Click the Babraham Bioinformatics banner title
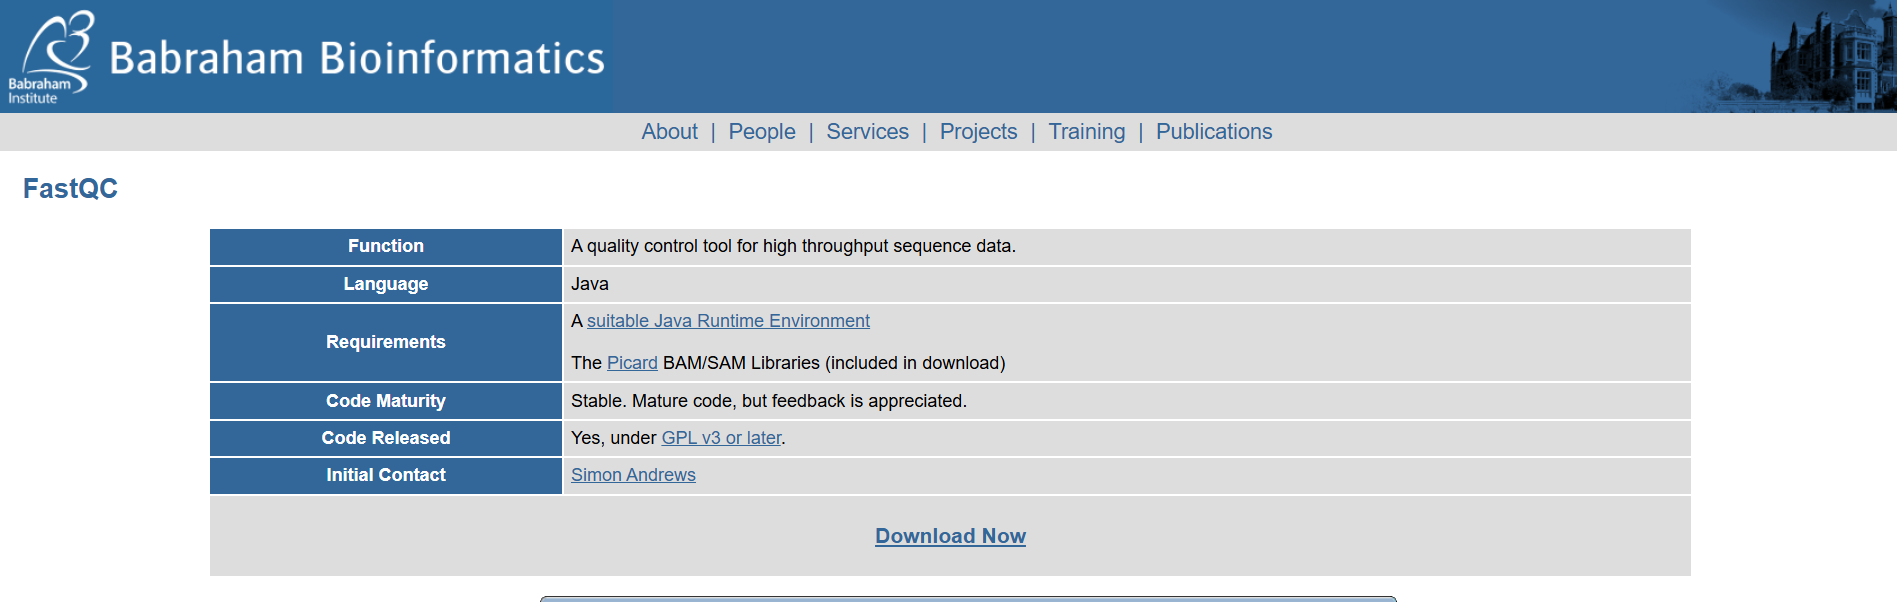1897x602 pixels. pos(357,58)
